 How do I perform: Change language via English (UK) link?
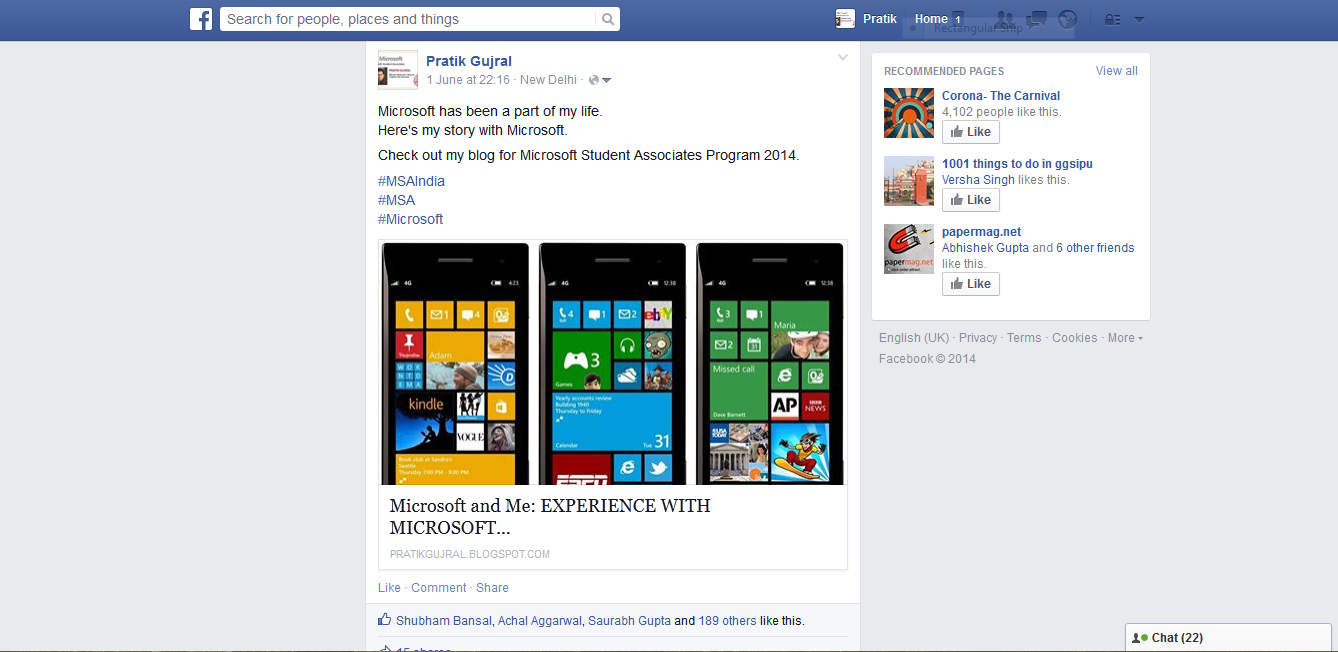(914, 338)
